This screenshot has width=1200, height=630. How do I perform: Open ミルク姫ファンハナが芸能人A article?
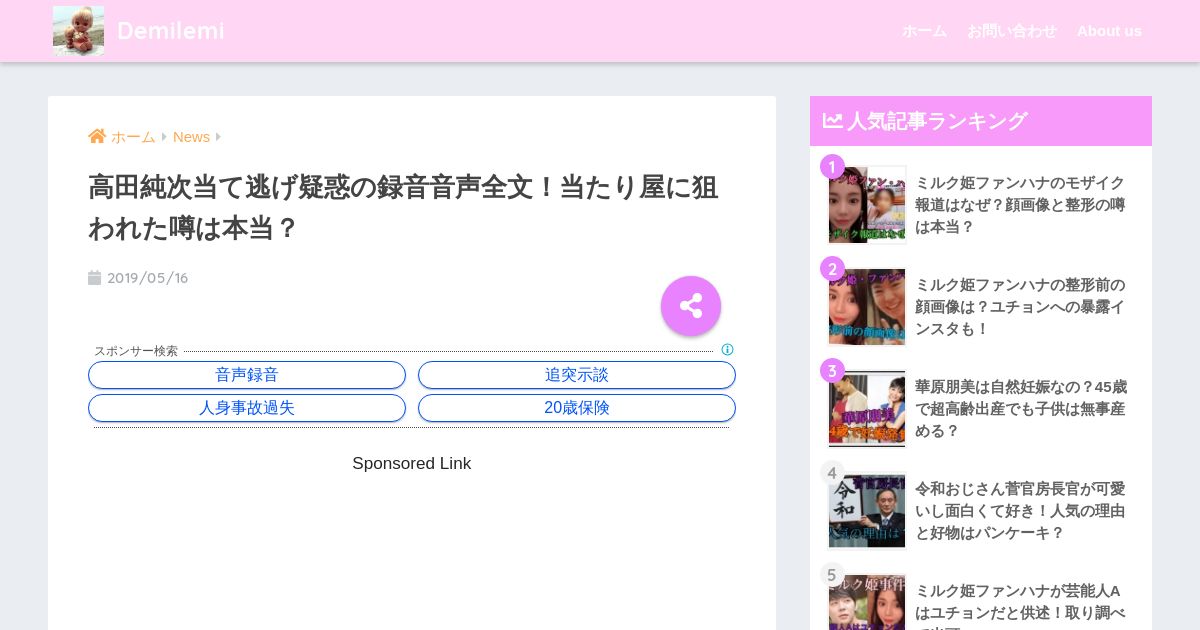[x=1020, y=606]
